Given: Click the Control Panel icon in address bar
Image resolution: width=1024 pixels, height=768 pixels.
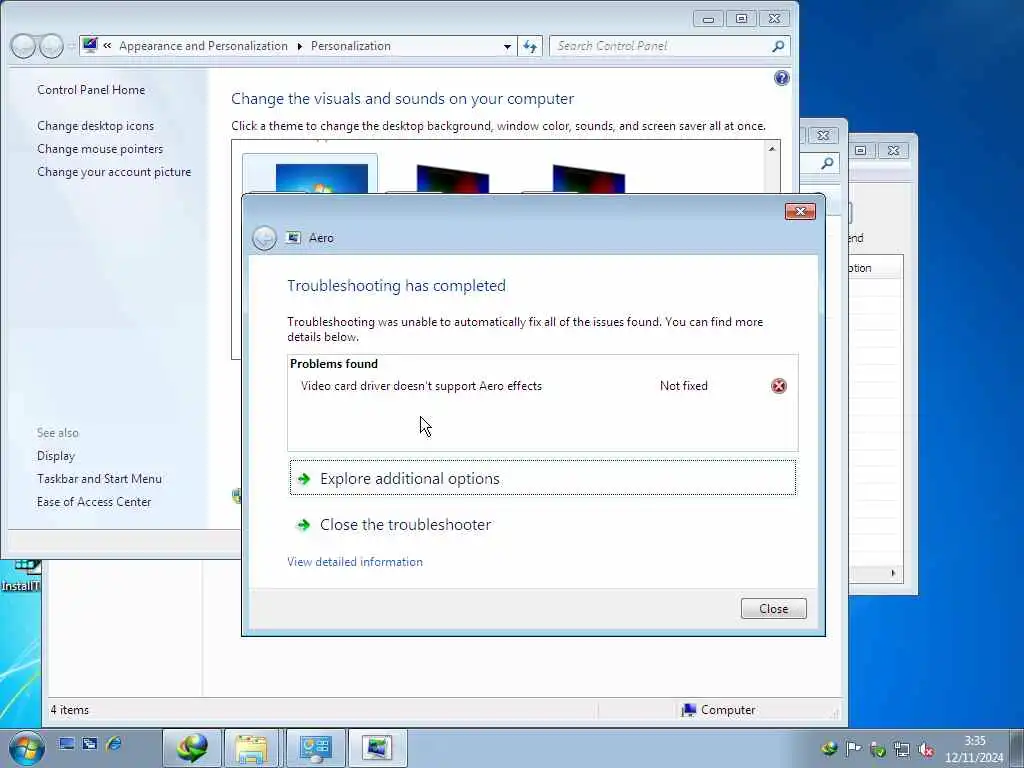Looking at the screenshot, I should 90,45.
